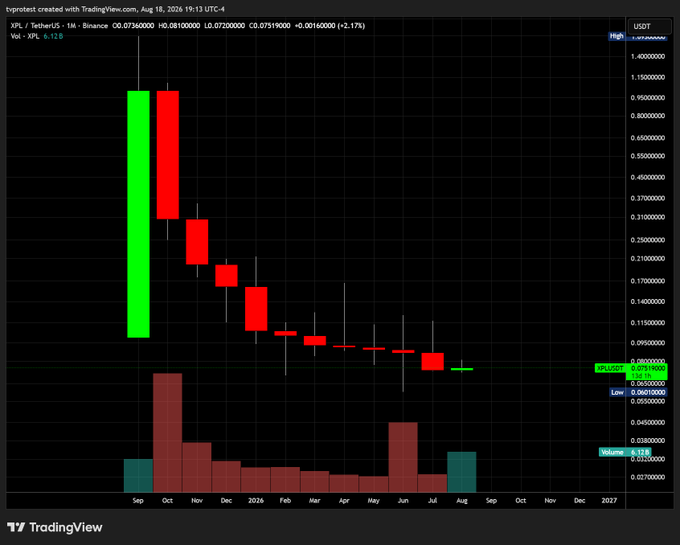The image size is (680, 545).
Task: Click the 2026 label on time axis
Action: pos(256,500)
